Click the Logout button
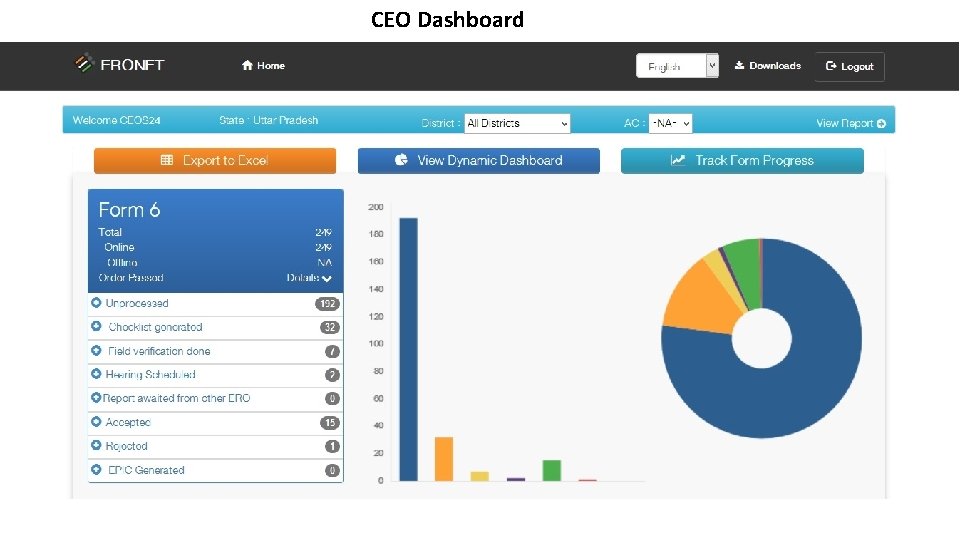 tap(850, 66)
